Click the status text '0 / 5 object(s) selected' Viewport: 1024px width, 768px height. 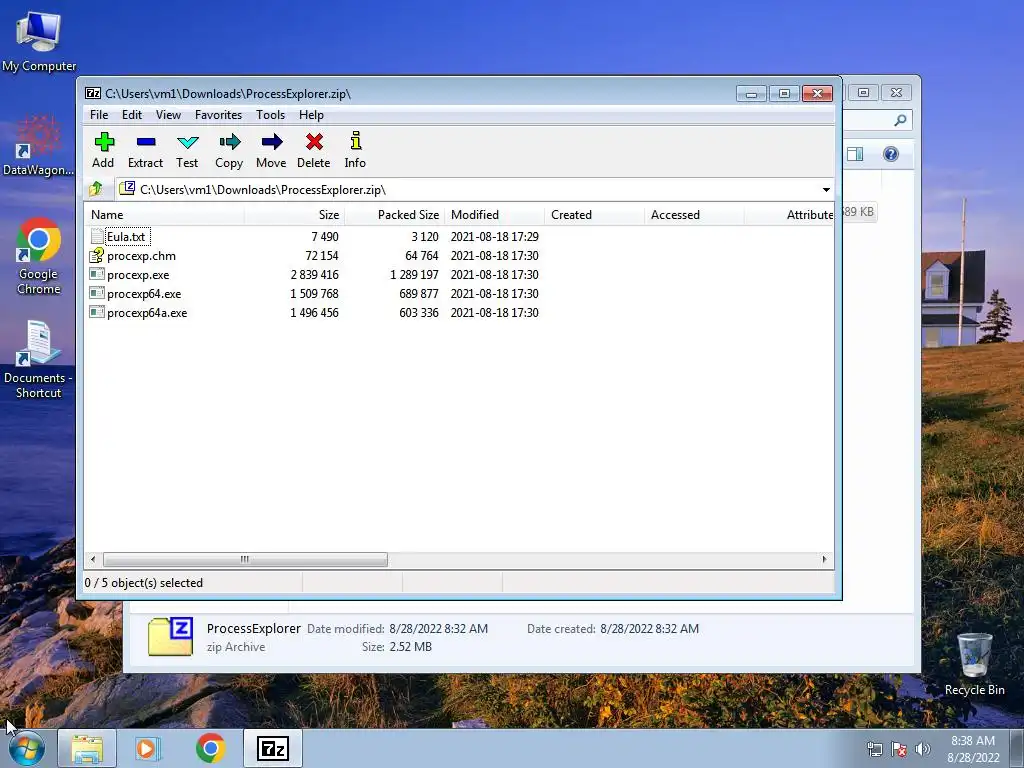click(144, 583)
